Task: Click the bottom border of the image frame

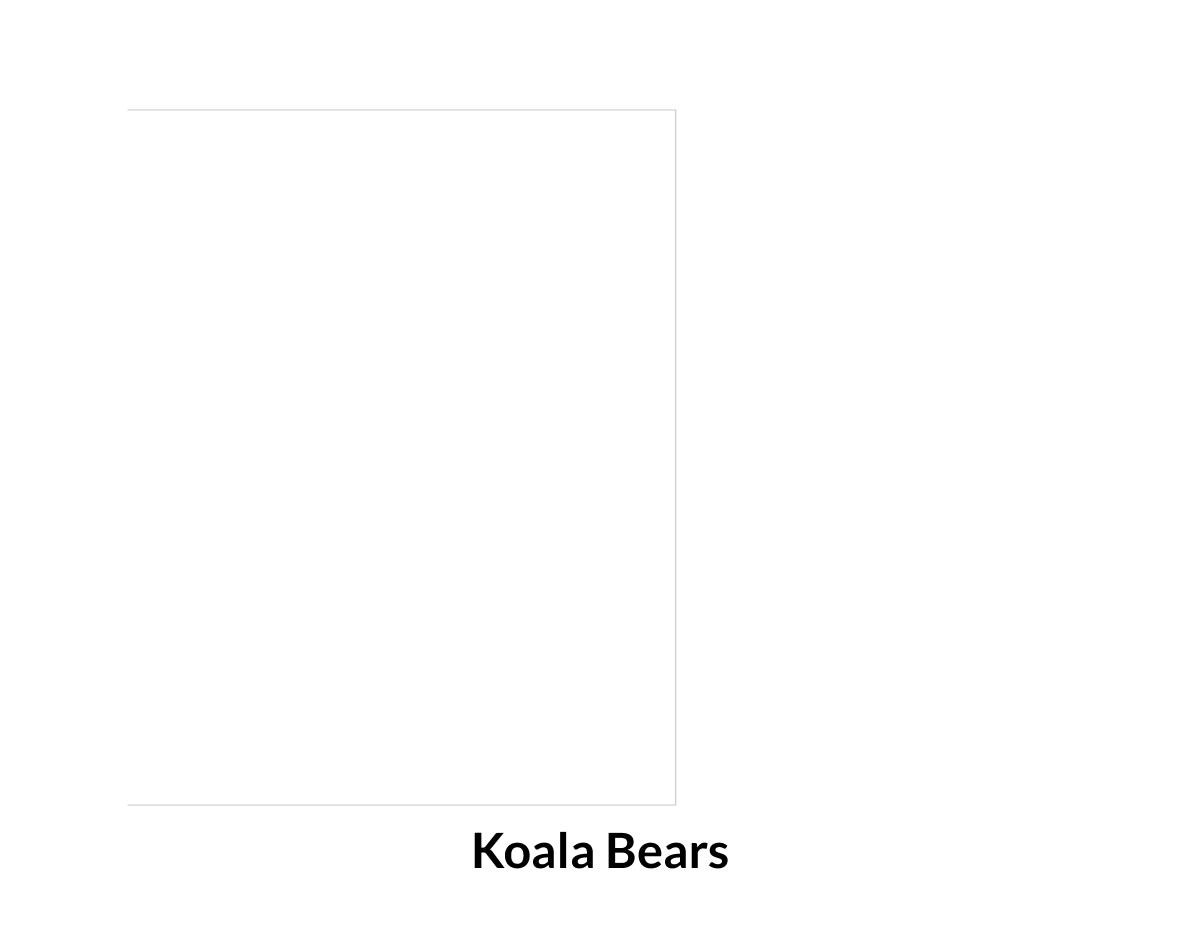Action: [x=400, y=804]
